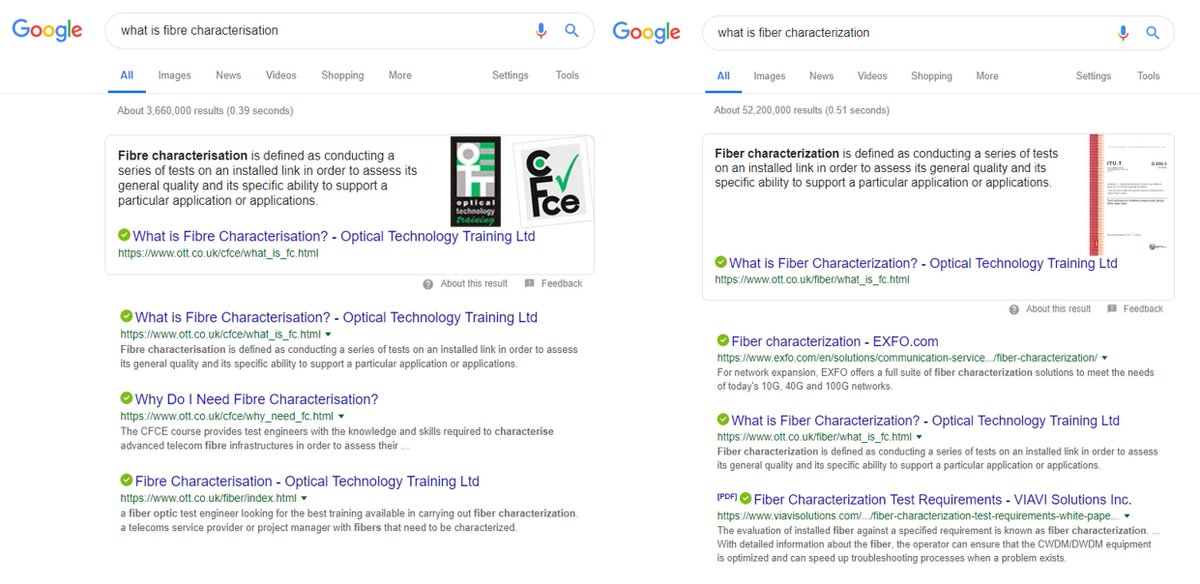Click the Google logo in the left window
1200x584 pixels.
tap(47, 31)
